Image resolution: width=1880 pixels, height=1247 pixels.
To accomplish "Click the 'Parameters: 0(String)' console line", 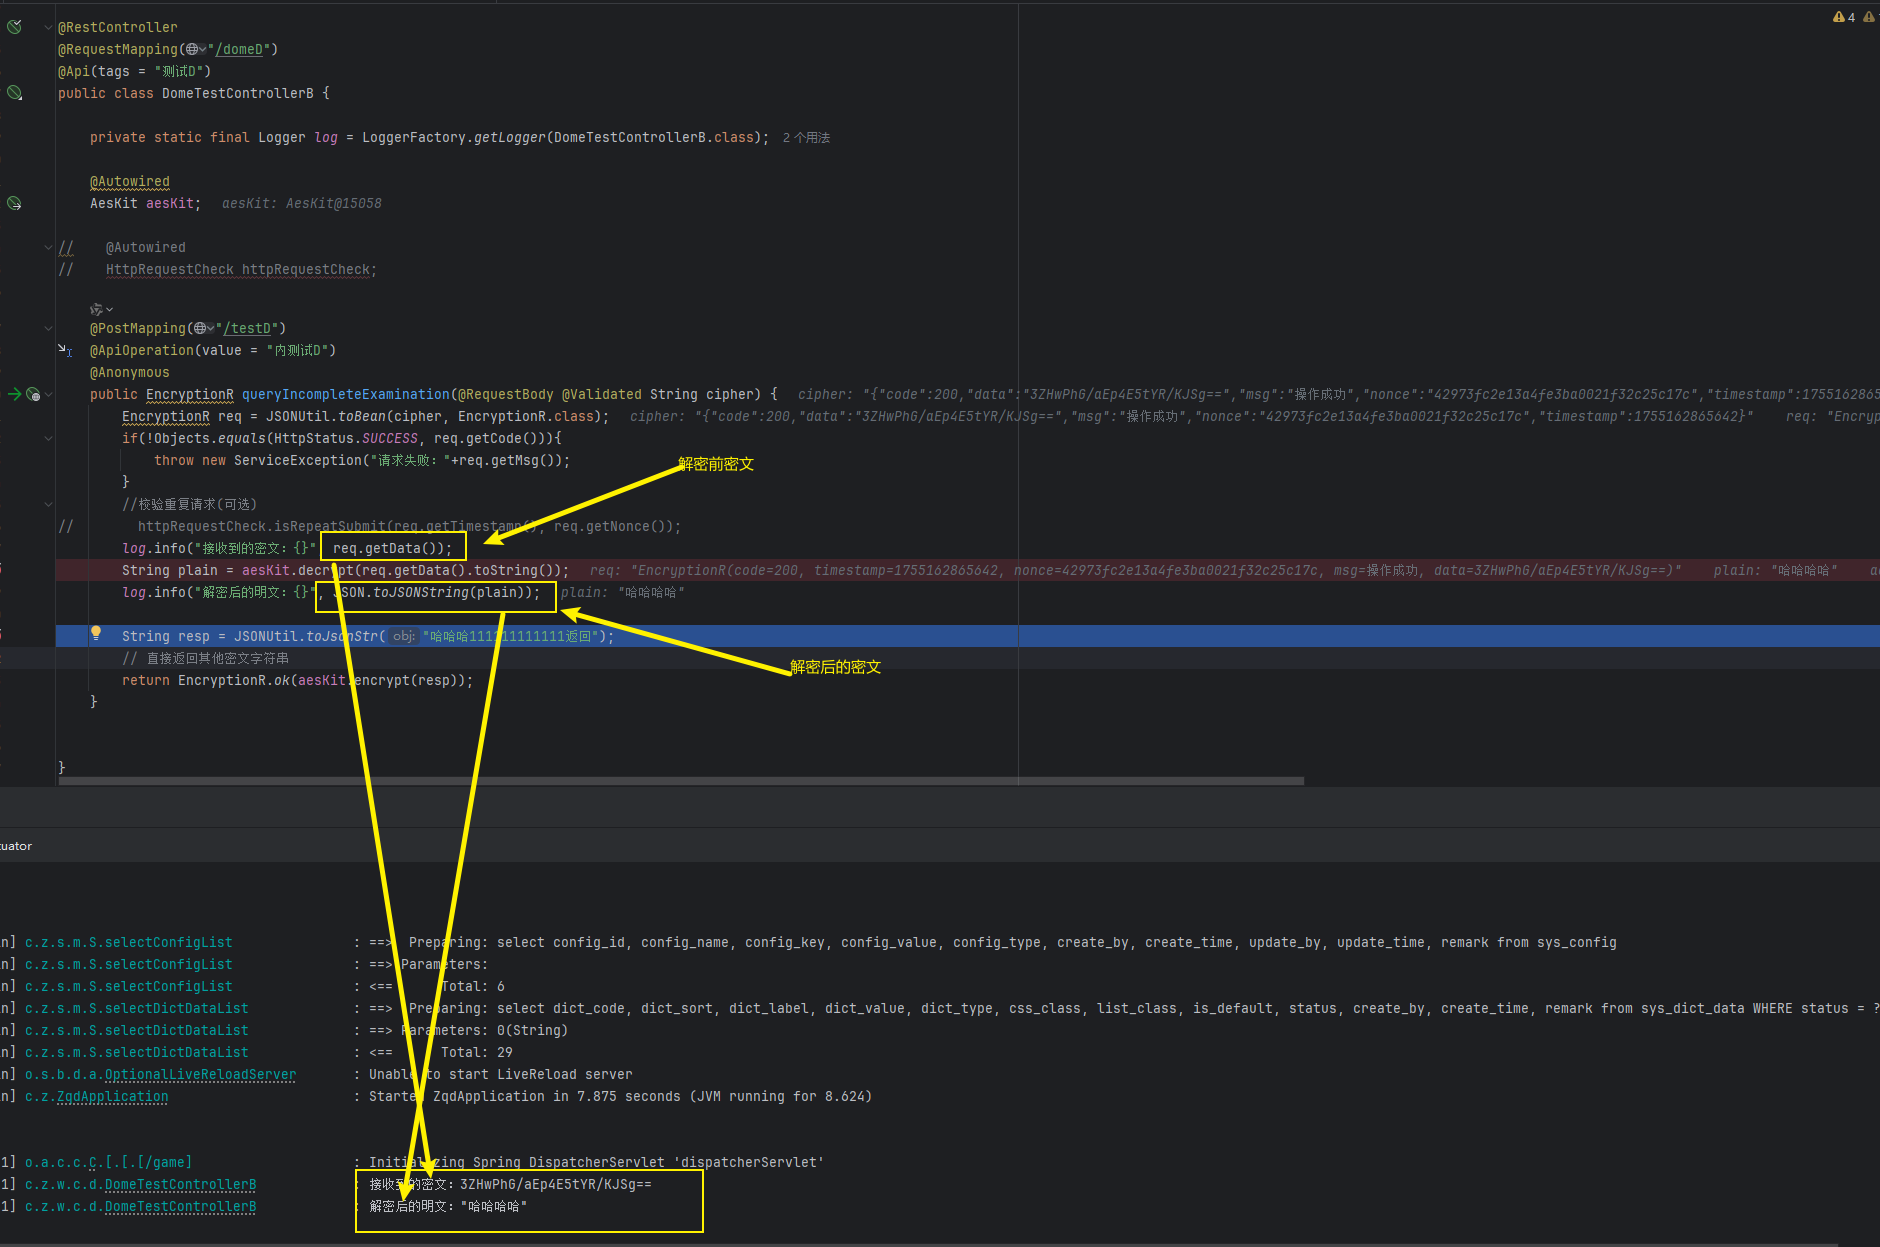I will (x=484, y=1030).
